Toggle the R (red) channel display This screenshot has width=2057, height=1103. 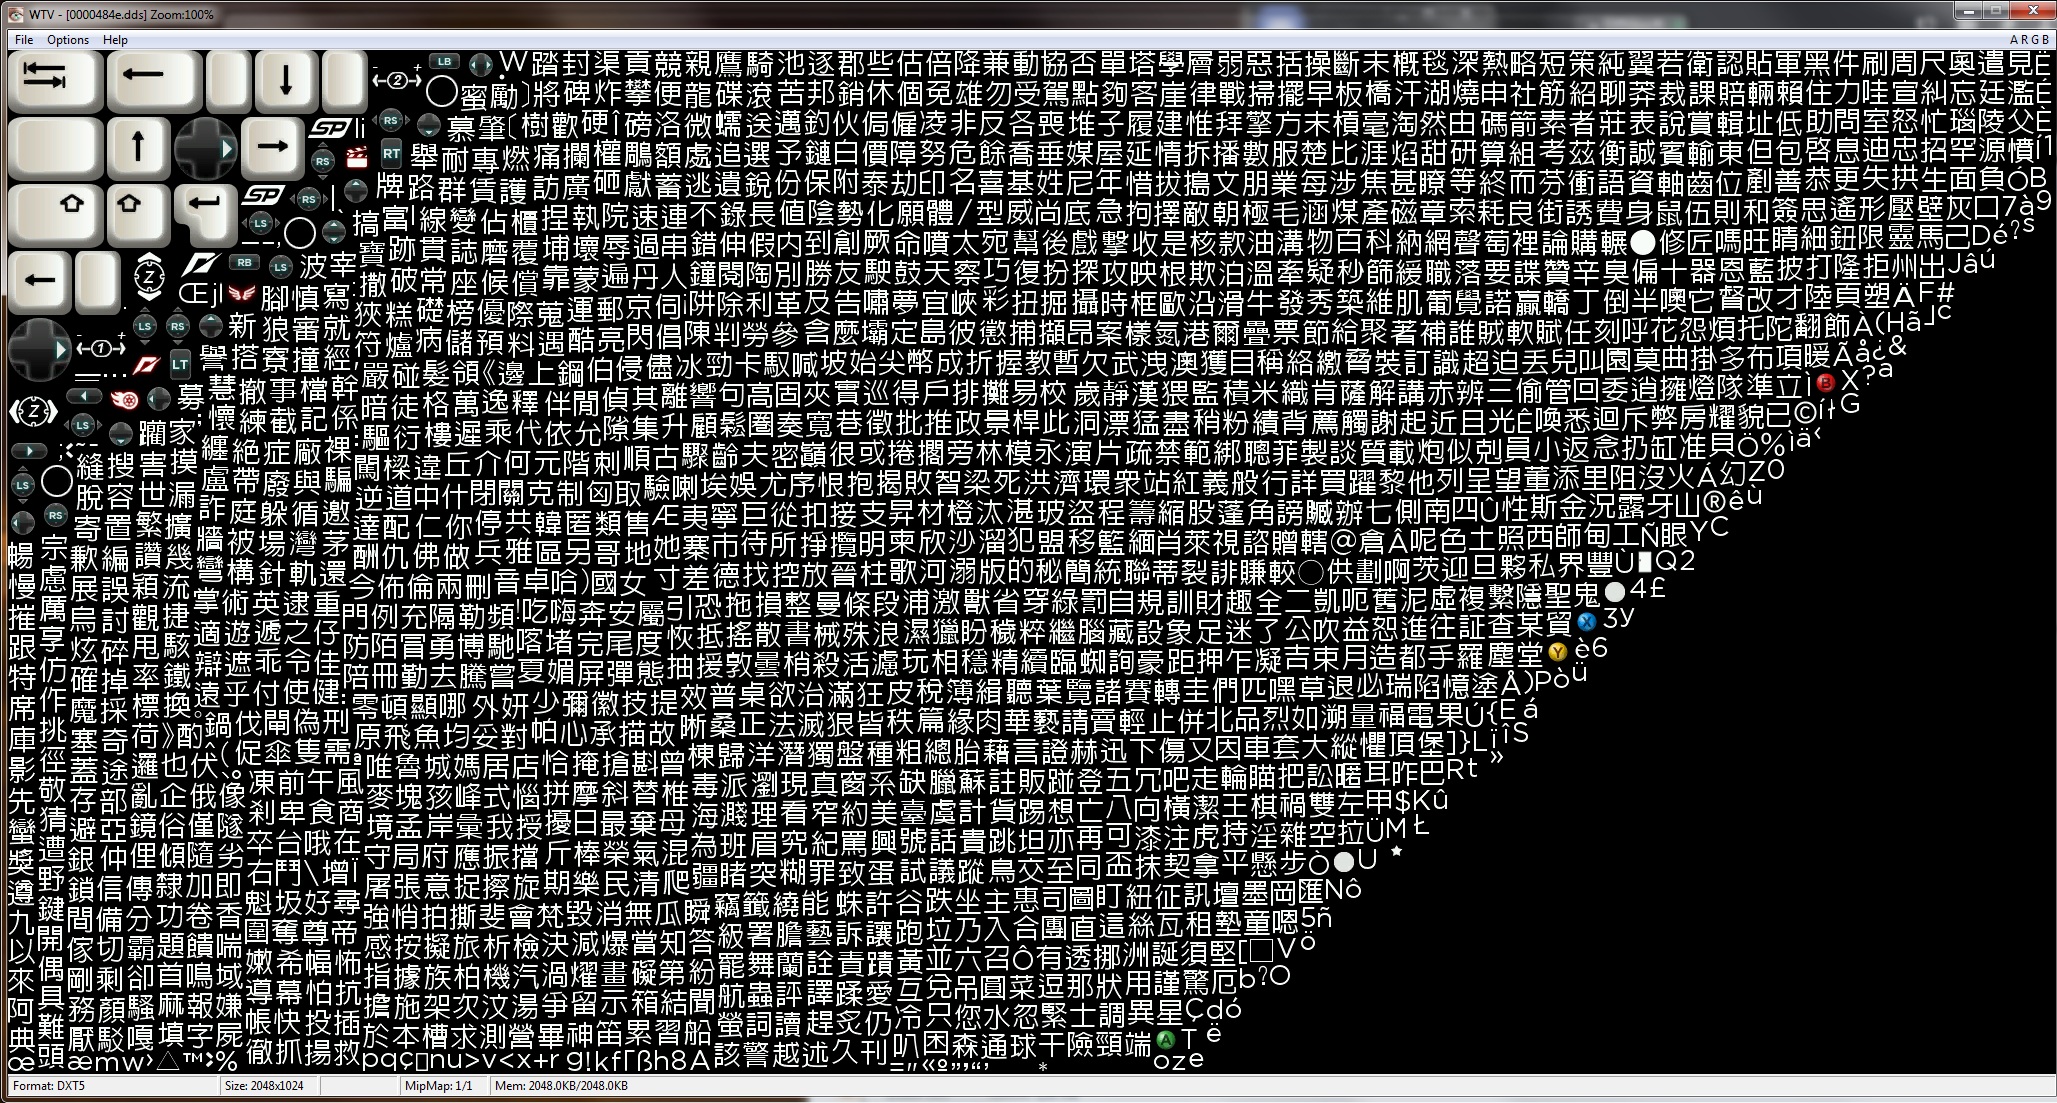2025,40
